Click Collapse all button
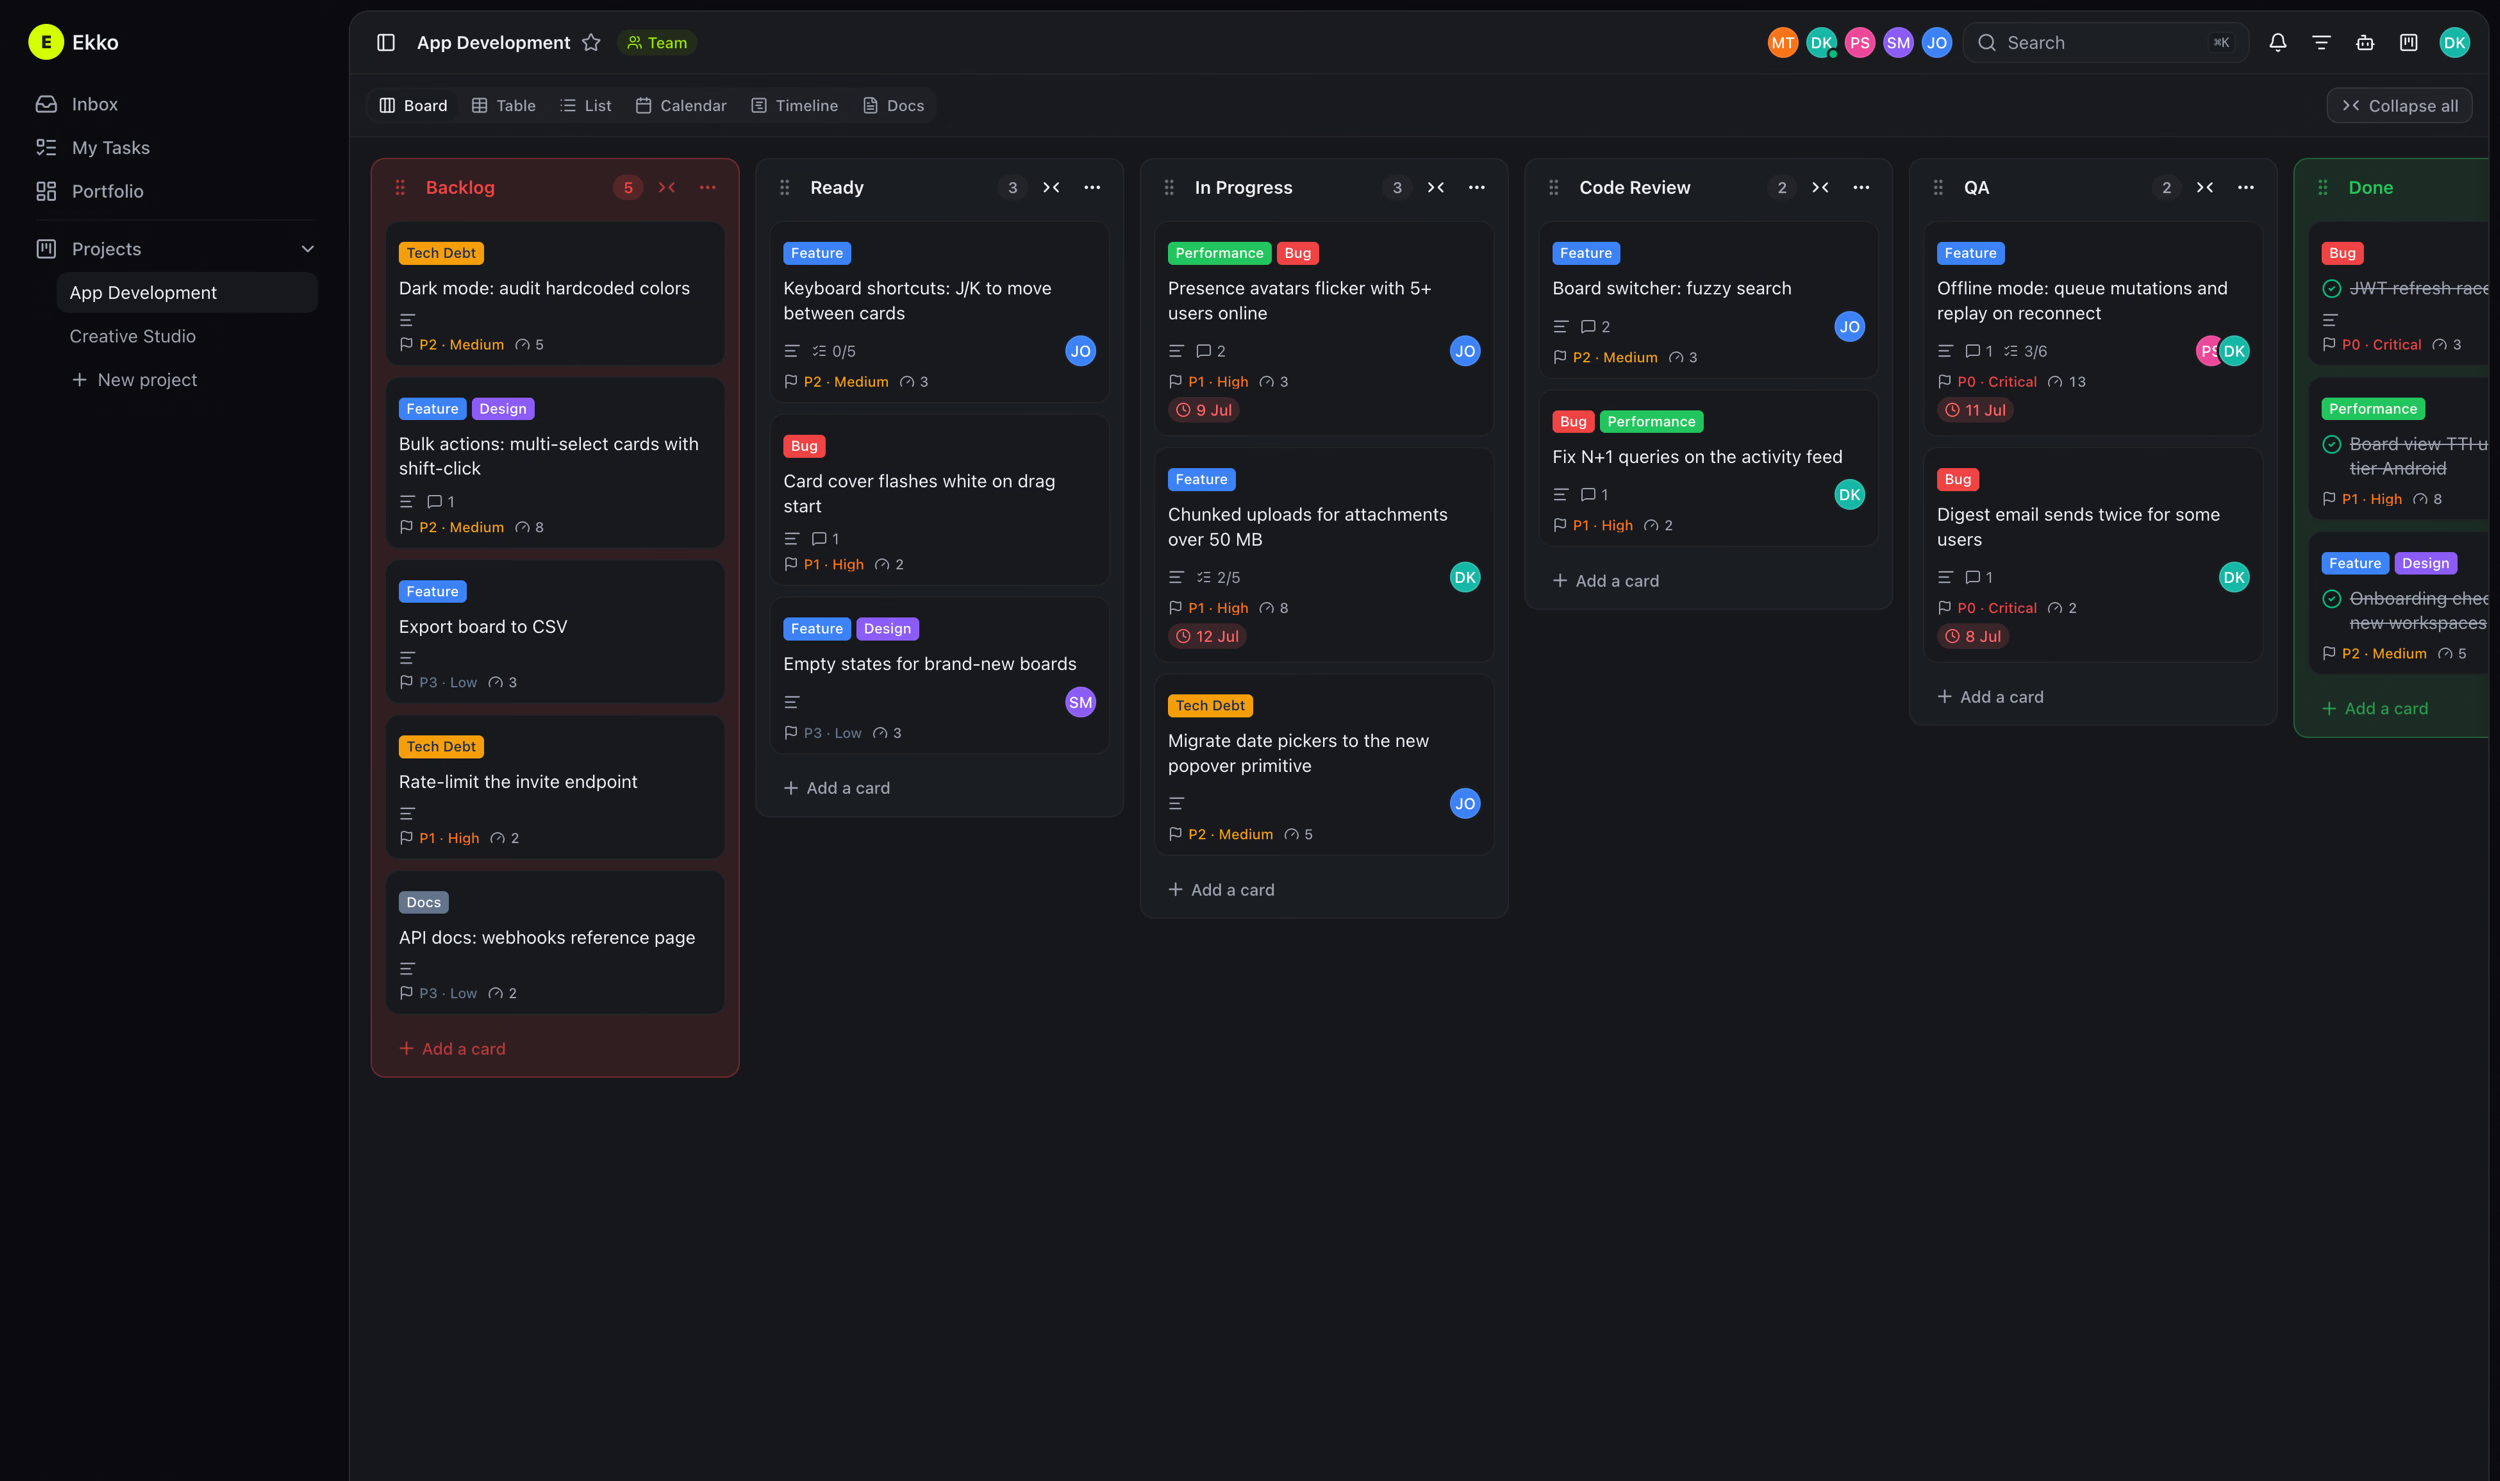2500x1481 pixels. coord(2399,105)
